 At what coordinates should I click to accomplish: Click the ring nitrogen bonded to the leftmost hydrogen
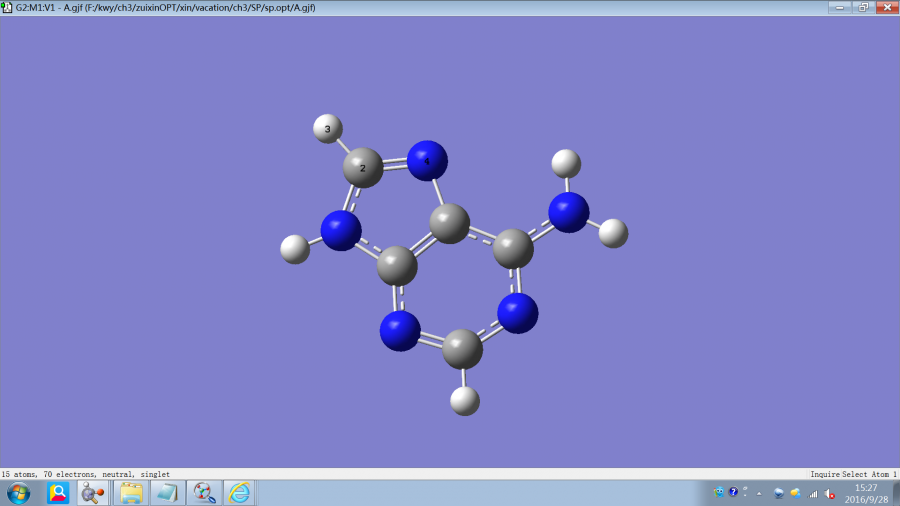click(x=341, y=231)
